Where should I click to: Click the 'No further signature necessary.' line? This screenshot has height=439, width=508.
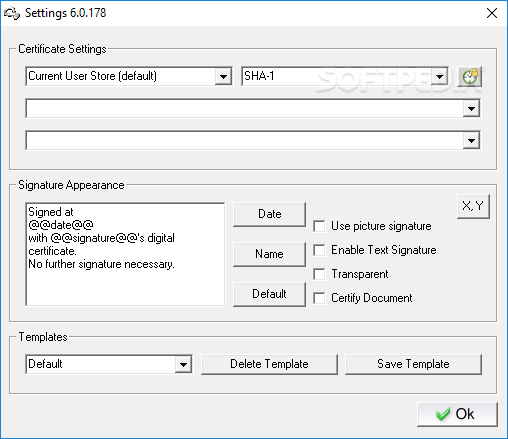101,264
